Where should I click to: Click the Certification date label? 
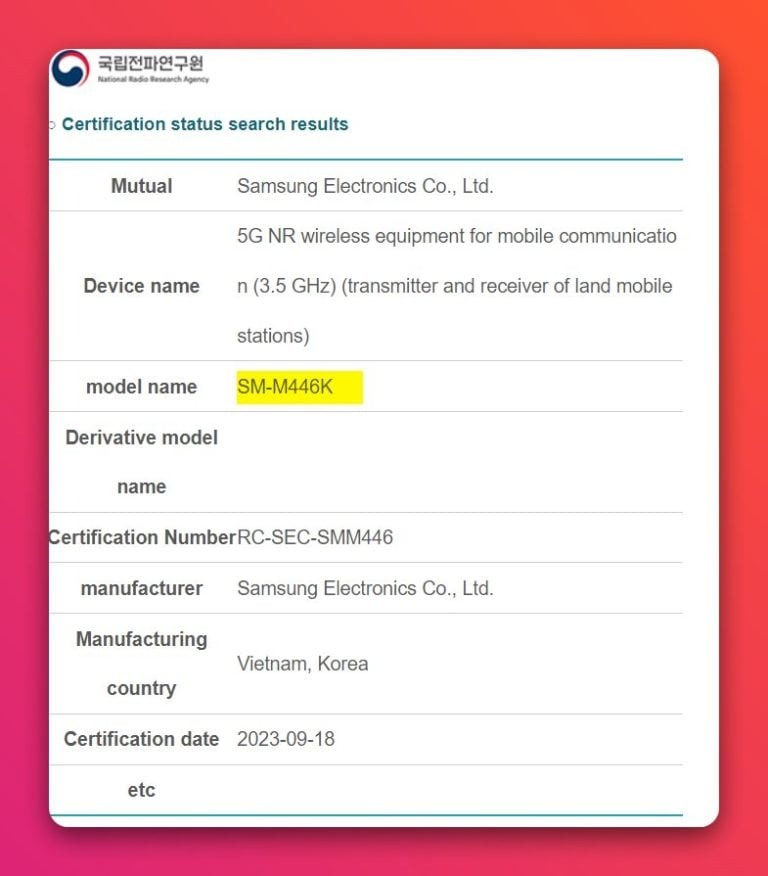[141, 740]
